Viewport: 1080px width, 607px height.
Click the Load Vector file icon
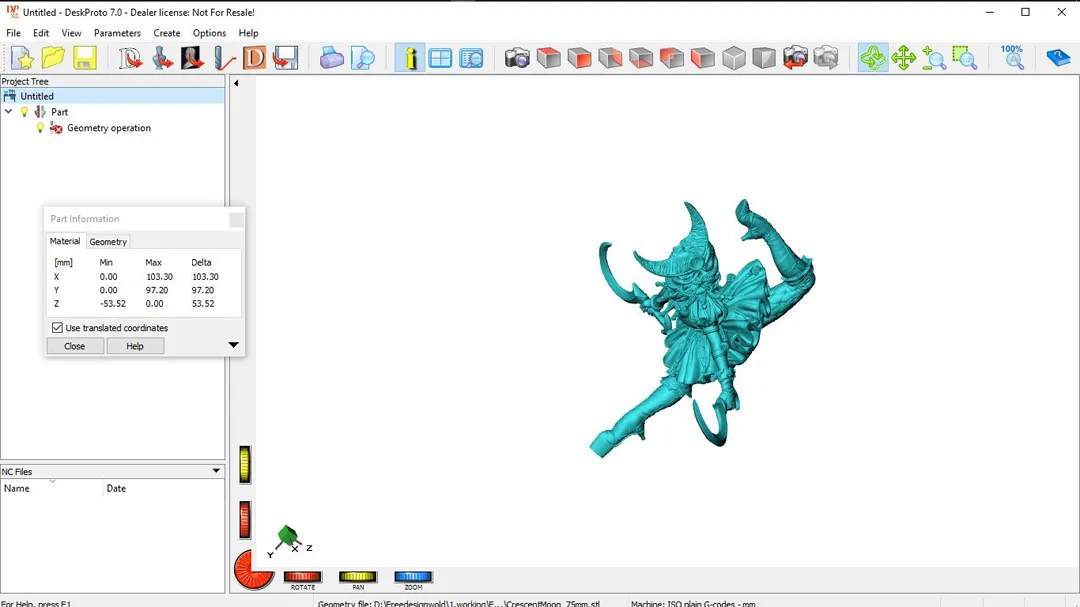pyautogui.click(x=129, y=59)
